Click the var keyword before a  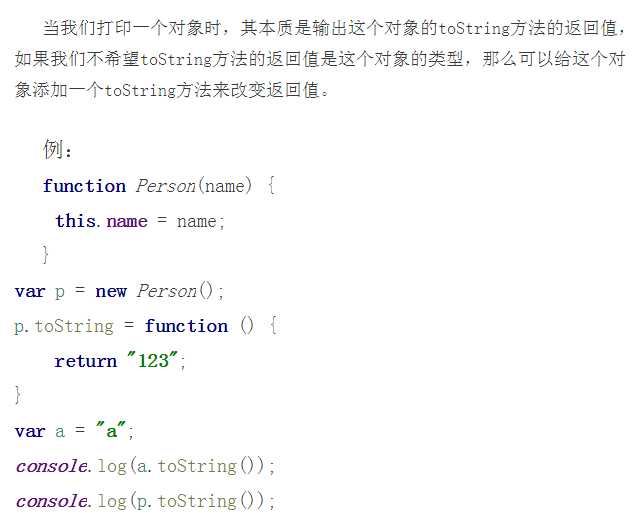point(30,431)
